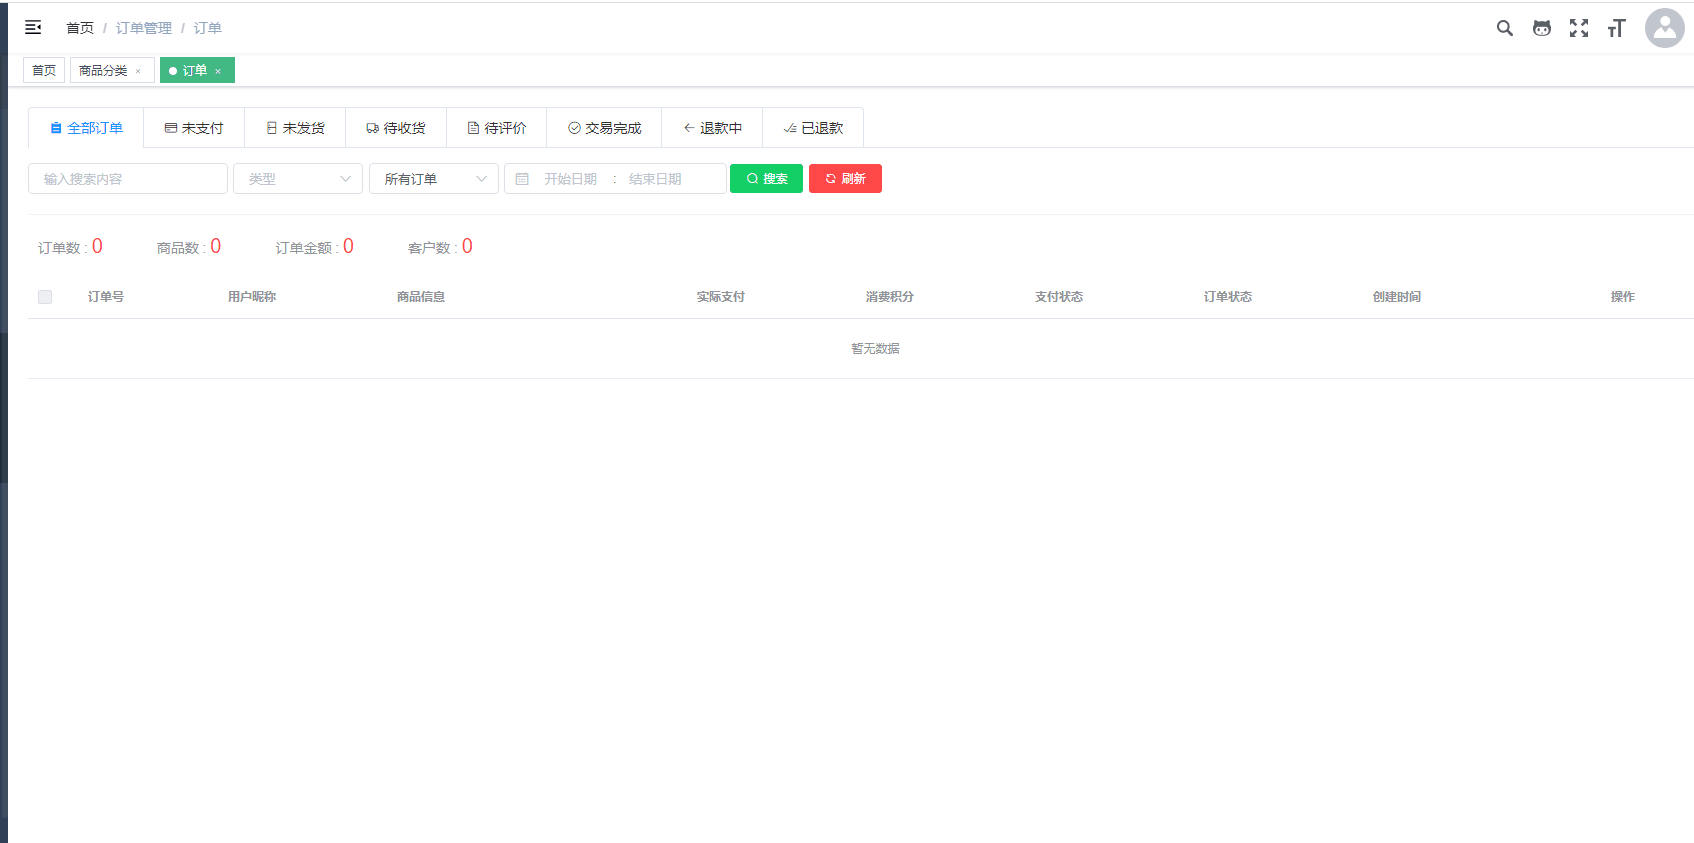Image resolution: width=1694 pixels, height=843 pixels.
Task: Open the 所有订单 dropdown
Action: click(x=433, y=179)
